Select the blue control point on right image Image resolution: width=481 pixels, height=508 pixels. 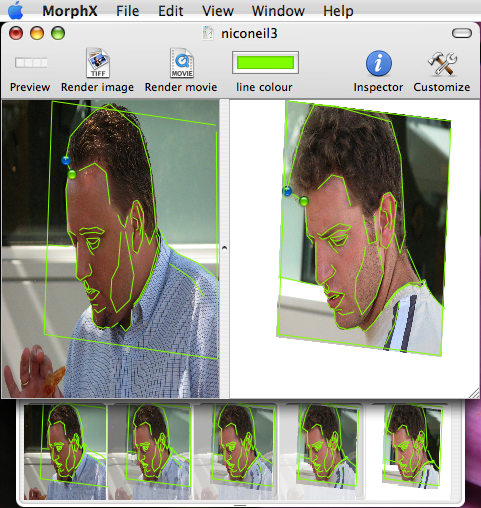287,191
